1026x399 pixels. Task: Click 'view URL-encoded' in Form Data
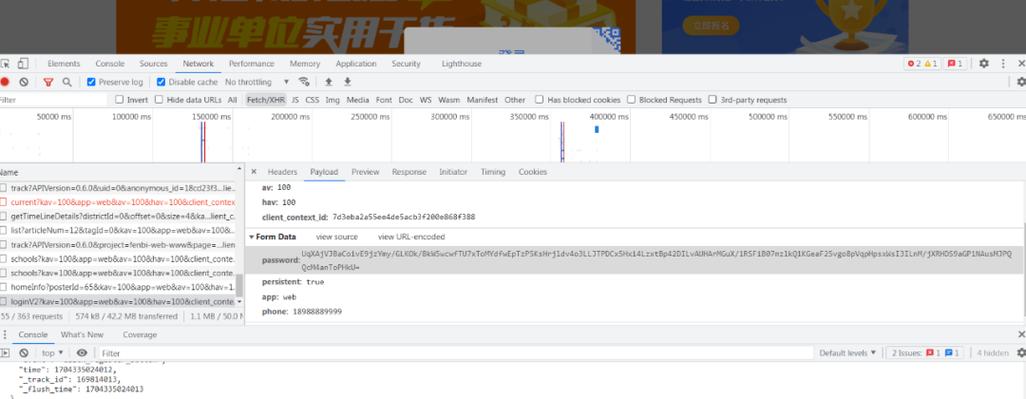tap(411, 237)
